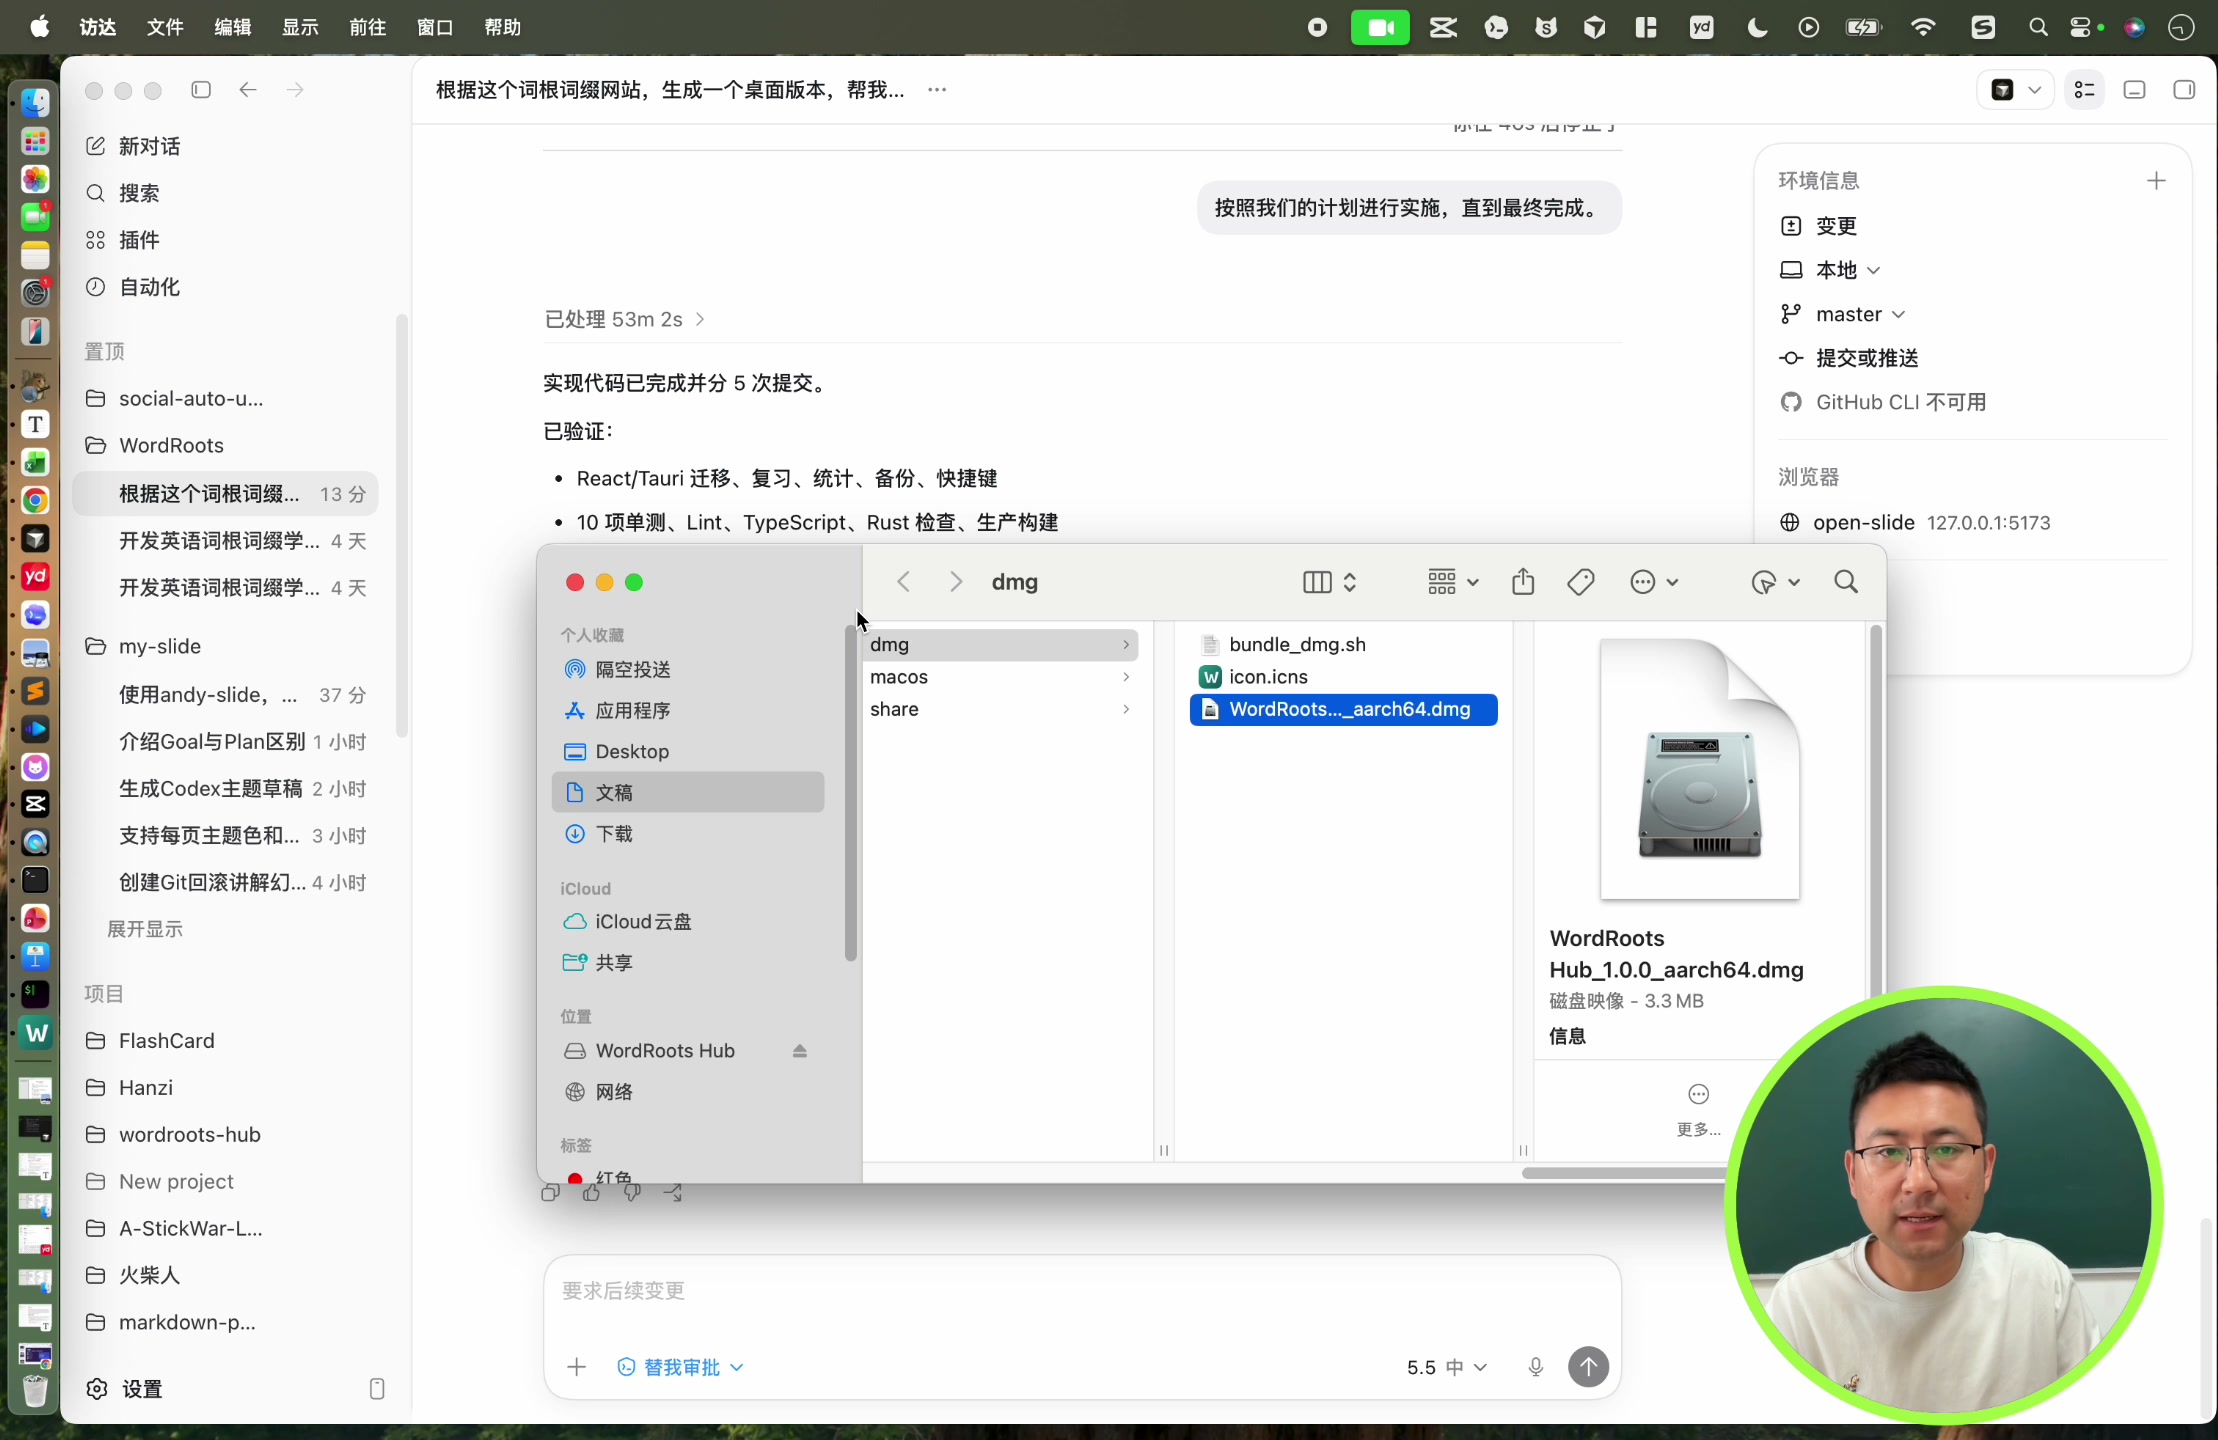Open the 替我审批 approval dropdown
Viewport: 2218px width, 1440px height.
pyautogui.click(x=680, y=1367)
